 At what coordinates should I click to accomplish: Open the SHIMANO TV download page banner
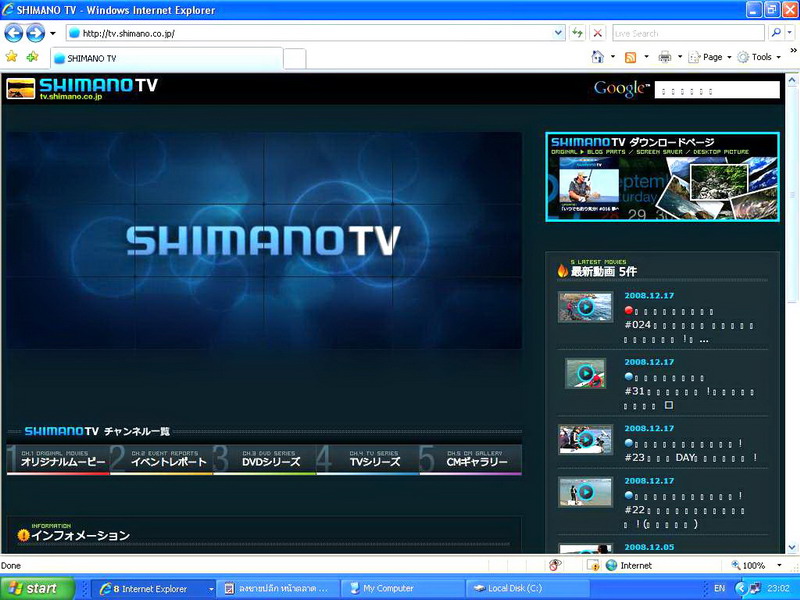click(x=662, y=177)
